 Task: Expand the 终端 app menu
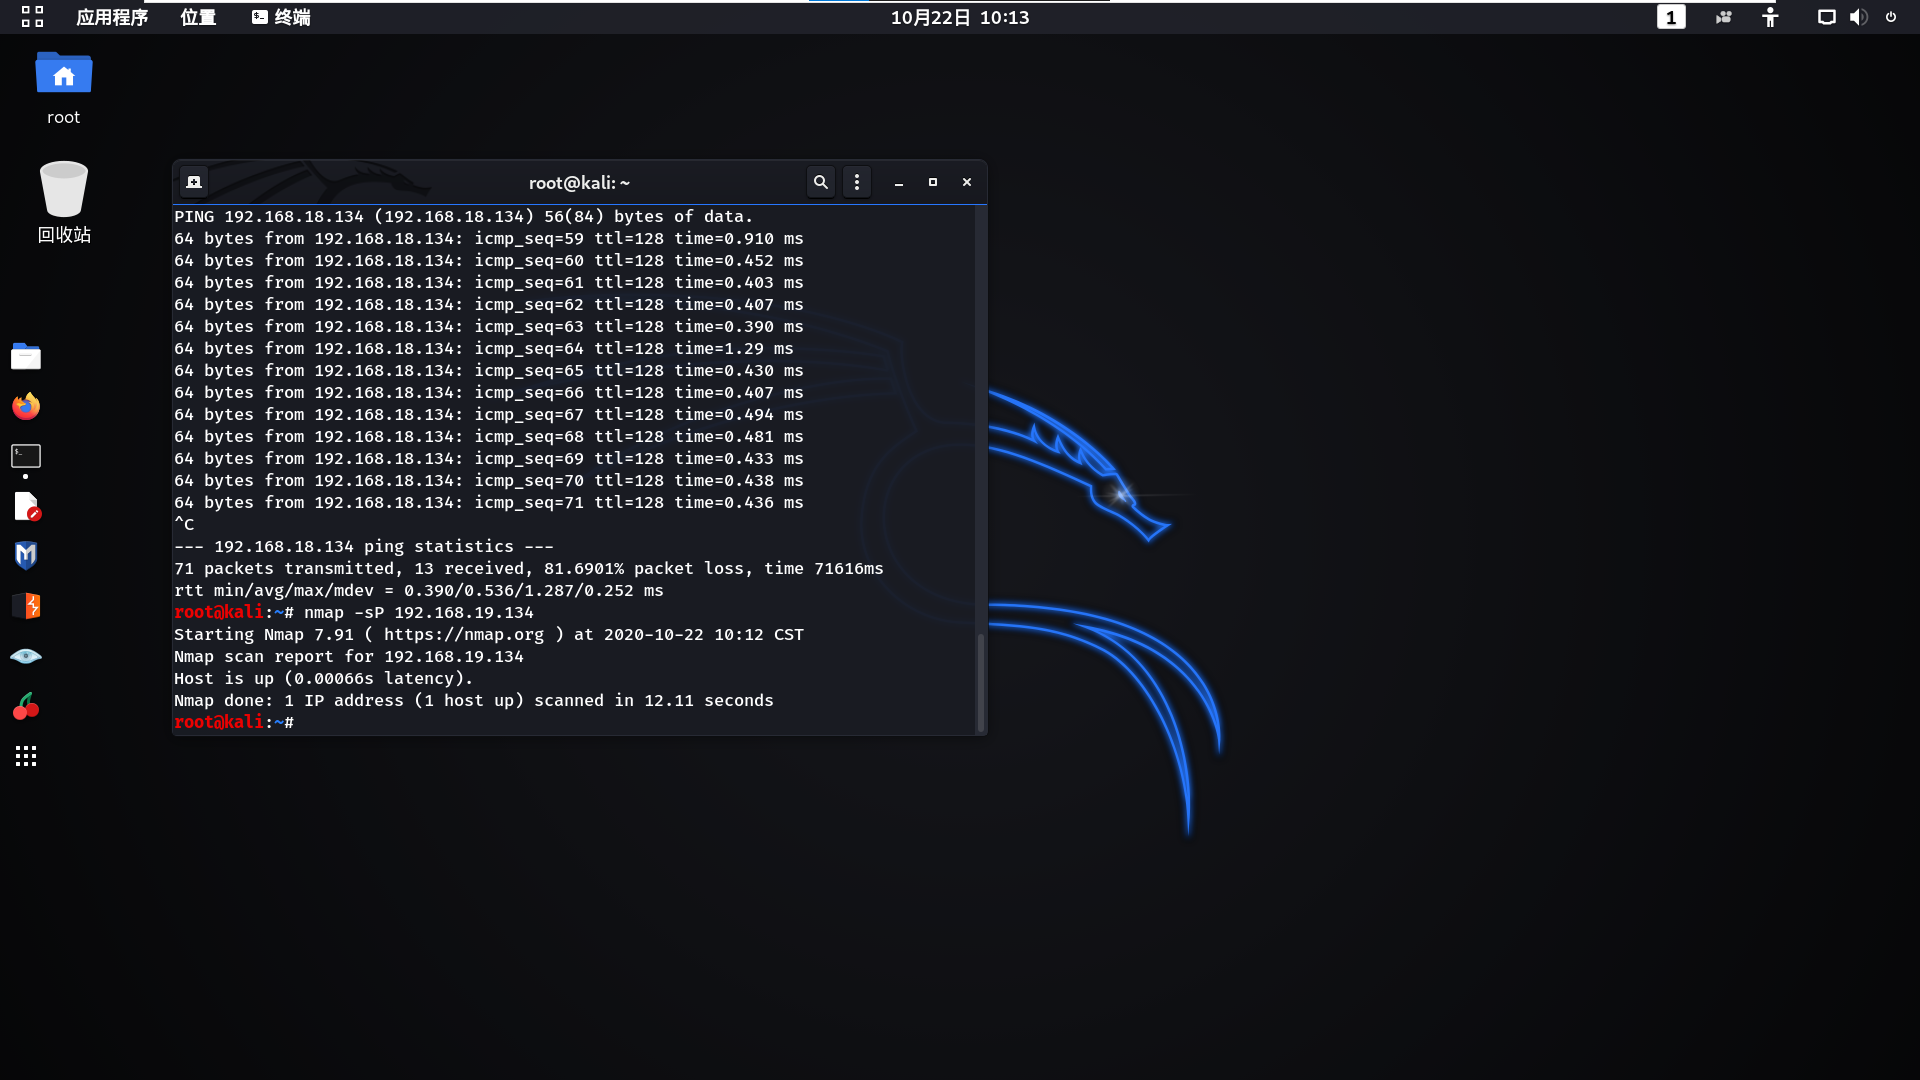click(x=281, y=17)
